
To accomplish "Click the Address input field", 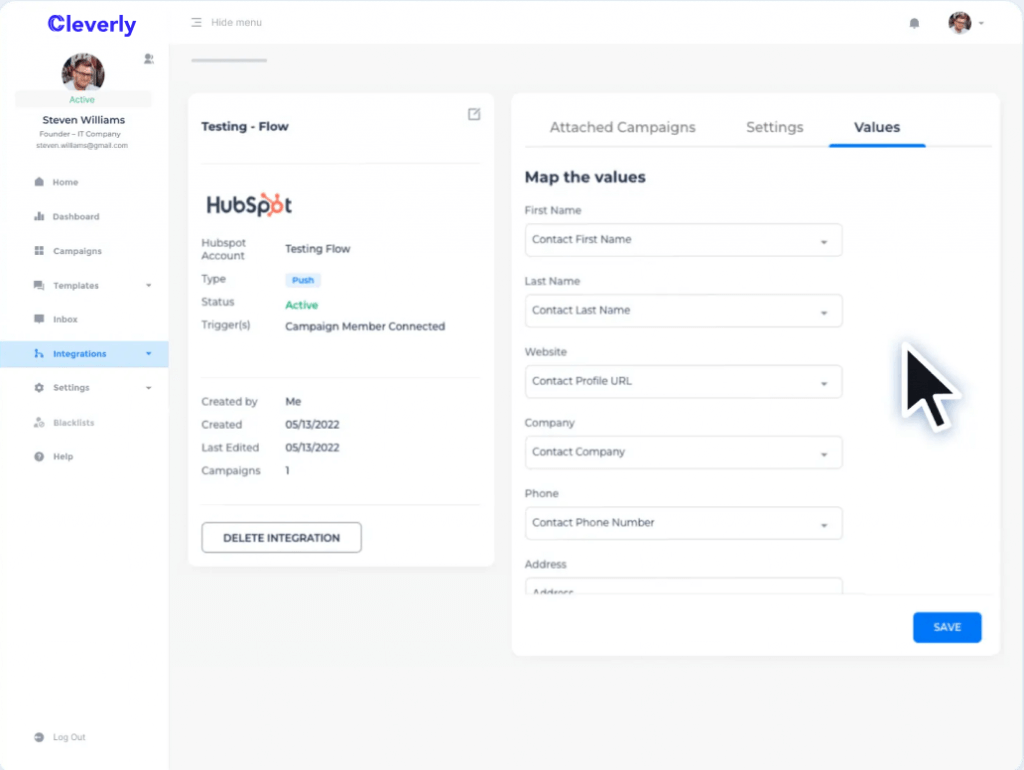I will click(683, 588).
